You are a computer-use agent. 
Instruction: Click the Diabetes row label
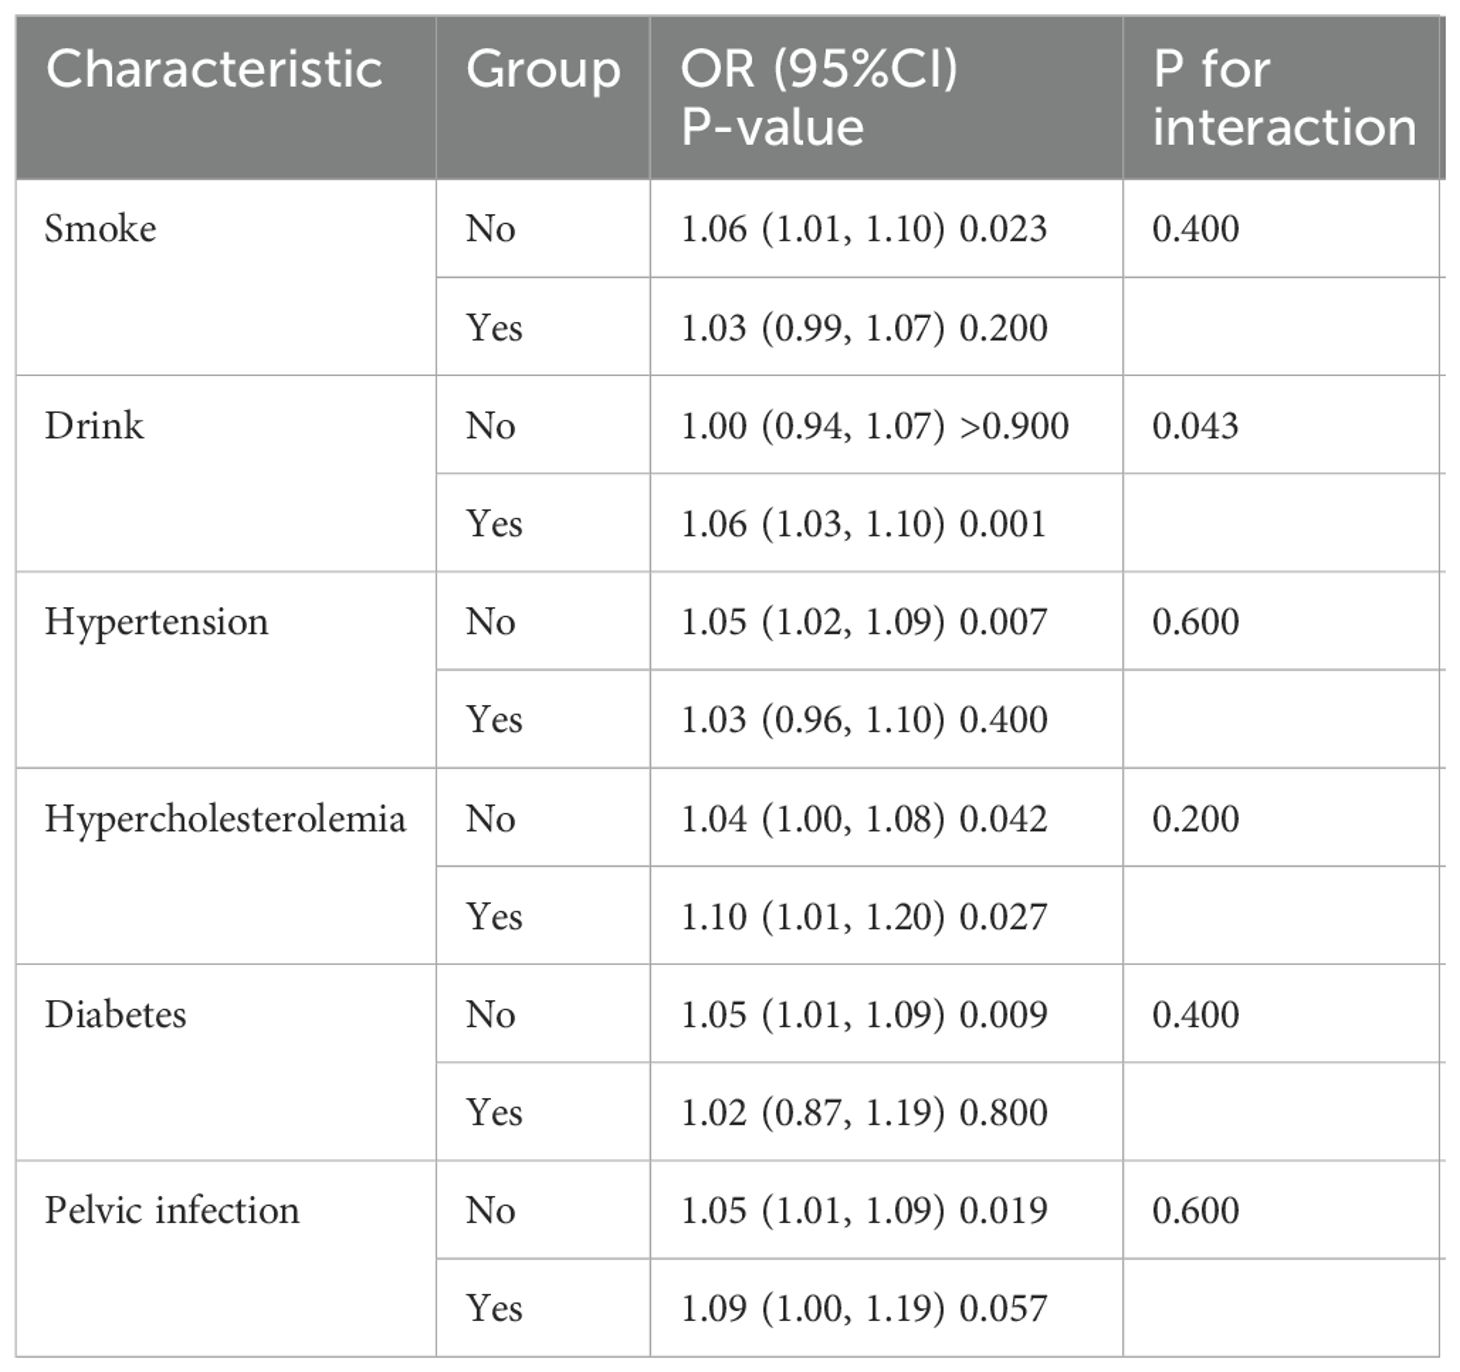(x=115, y=1015)
